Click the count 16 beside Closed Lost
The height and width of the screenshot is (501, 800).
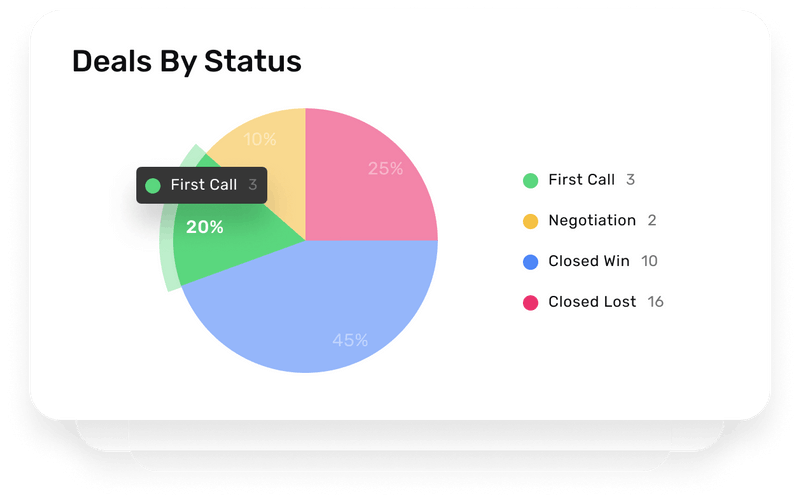click(655, 301)
